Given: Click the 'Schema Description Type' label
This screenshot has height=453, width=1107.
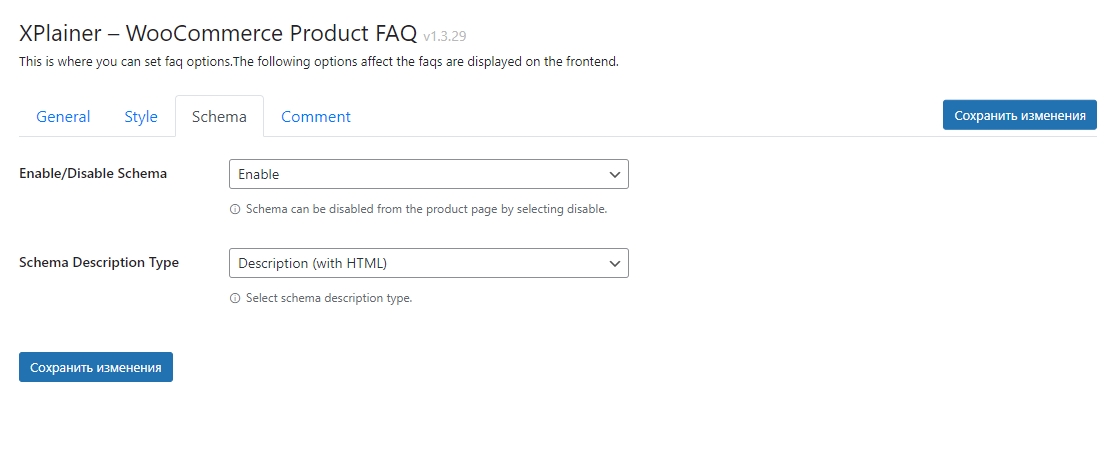Looking at the screenshot, I should [99, 262].
